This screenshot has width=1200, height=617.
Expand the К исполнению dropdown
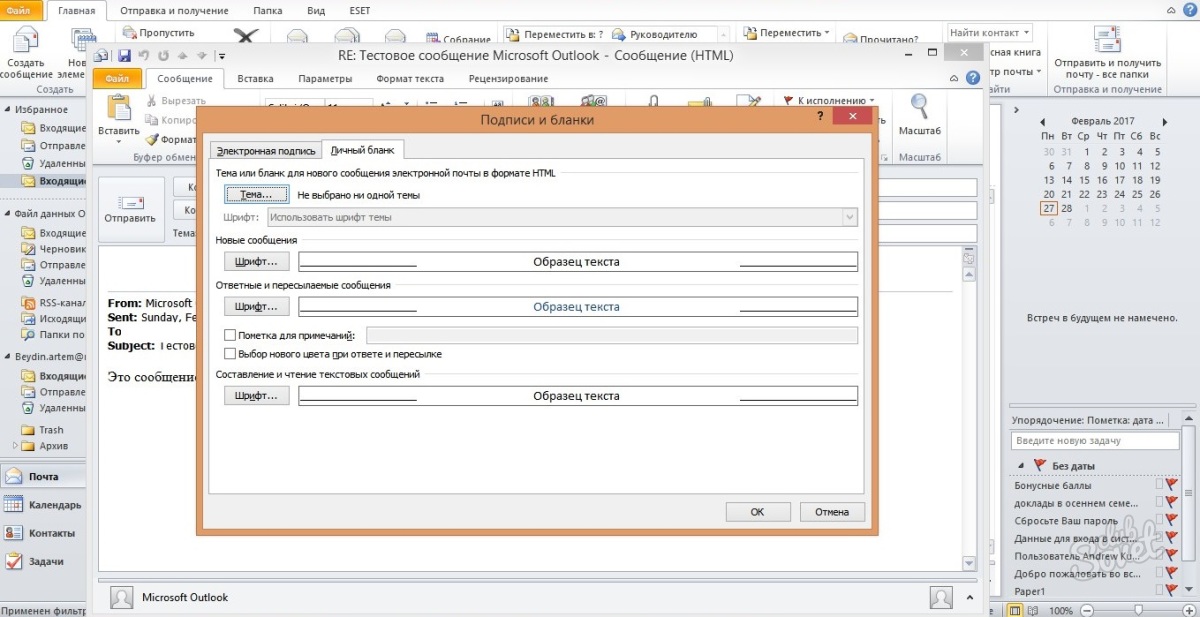pos(872,100)
